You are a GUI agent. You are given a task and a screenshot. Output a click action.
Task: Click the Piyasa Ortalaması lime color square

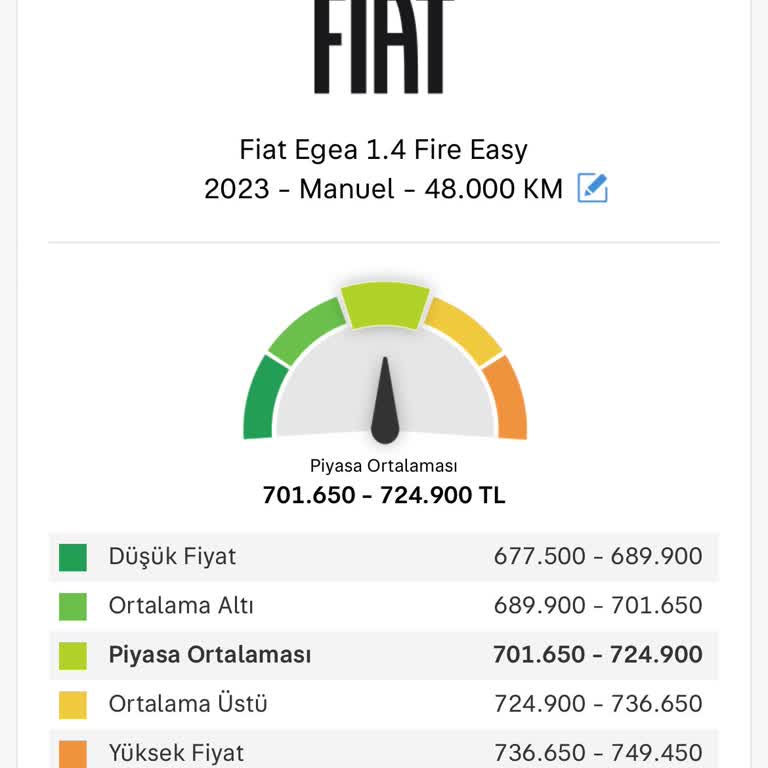[73, 656]
